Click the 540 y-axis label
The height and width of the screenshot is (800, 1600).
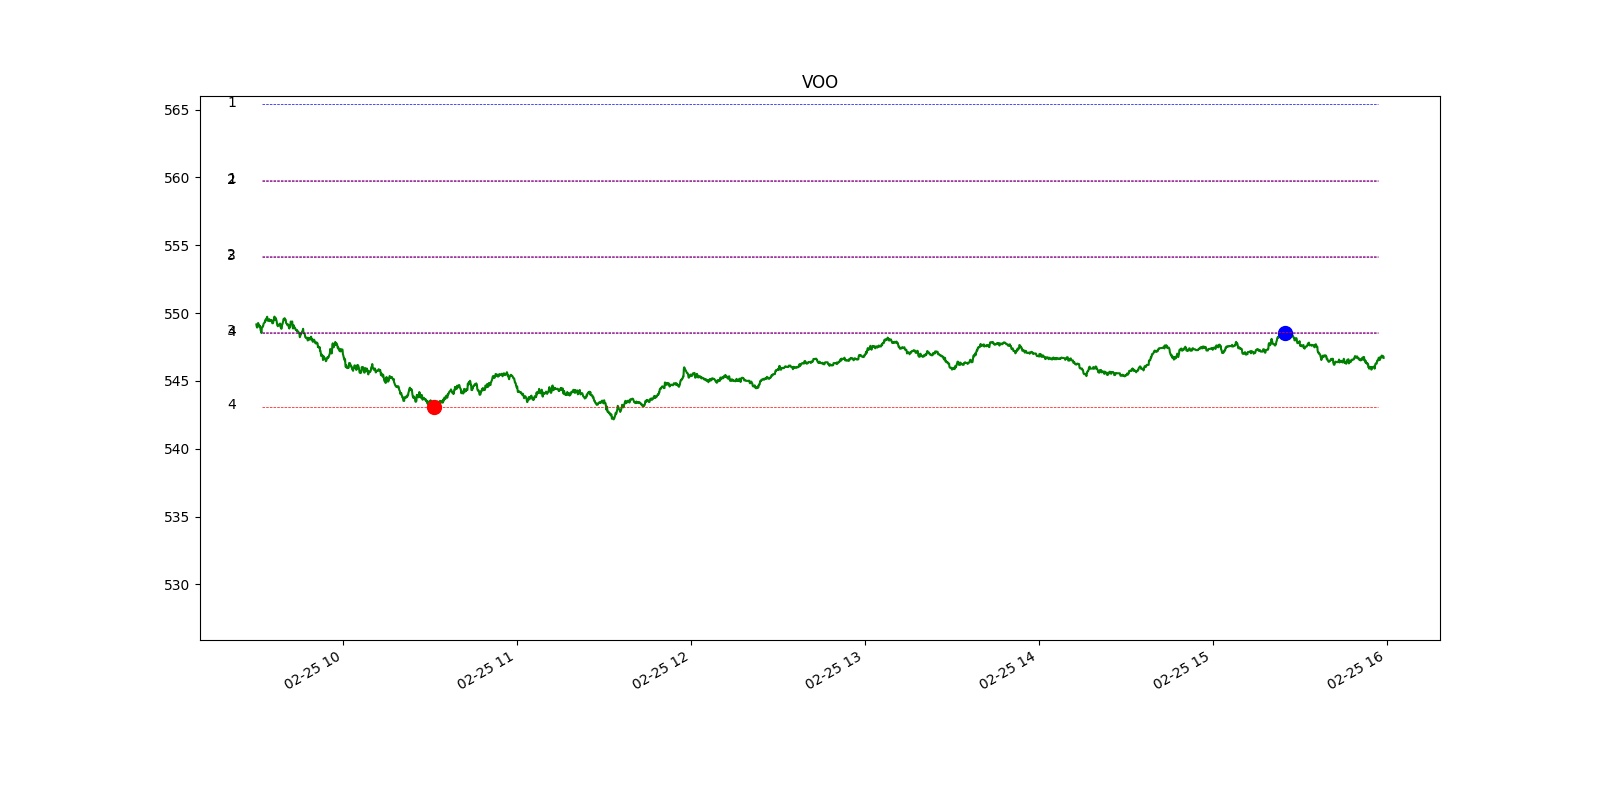[x=176, y=449]
